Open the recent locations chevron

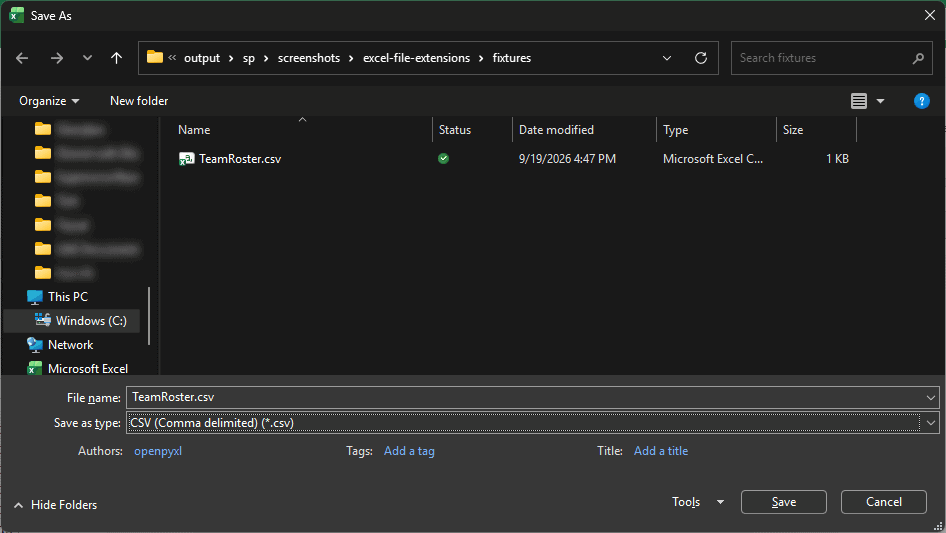tap(87, 58)
